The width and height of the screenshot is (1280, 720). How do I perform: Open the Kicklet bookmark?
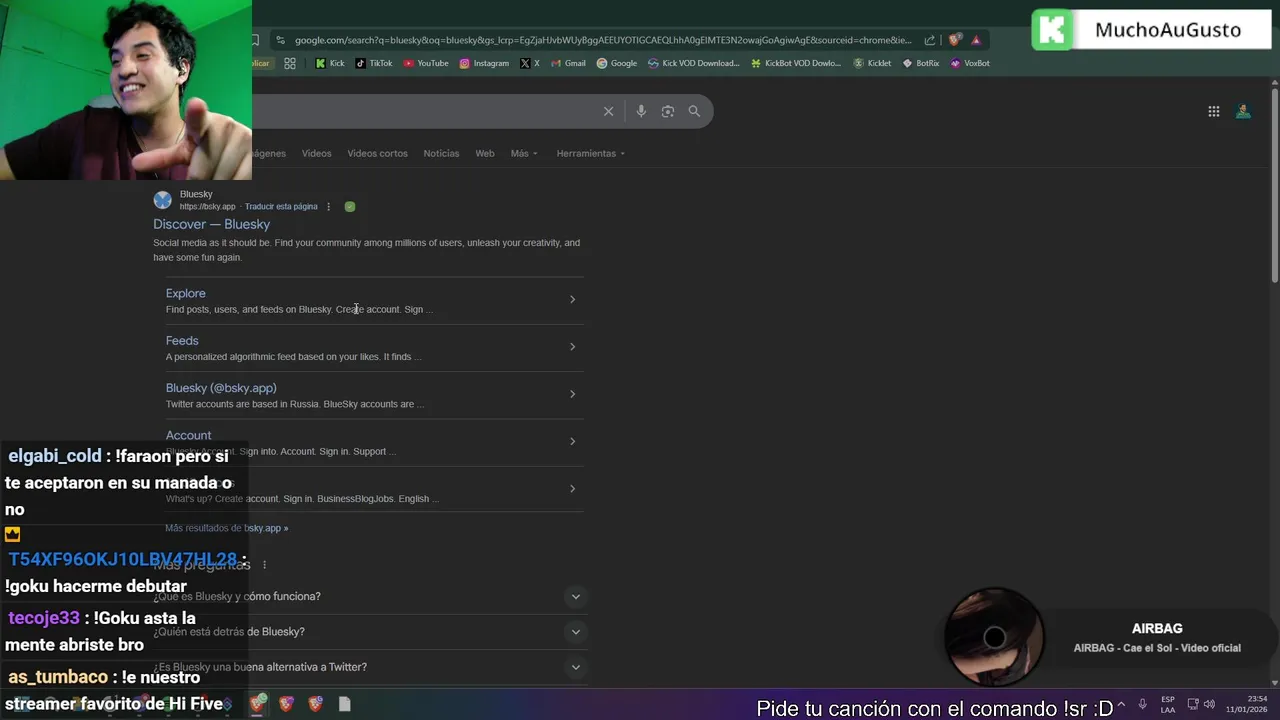(872, 63)
